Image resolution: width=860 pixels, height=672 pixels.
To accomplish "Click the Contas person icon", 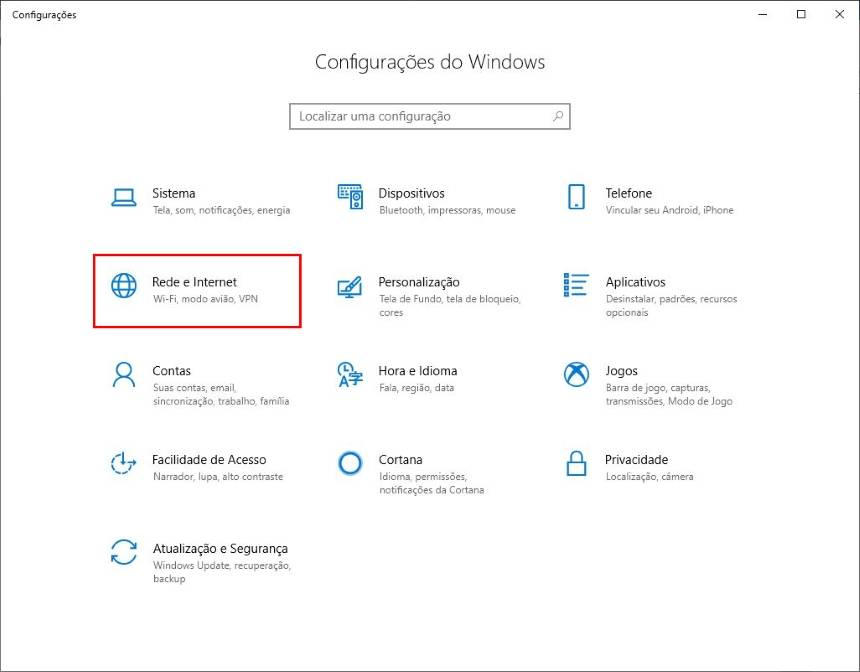I will pyautogui.click(x=123, y=375).
